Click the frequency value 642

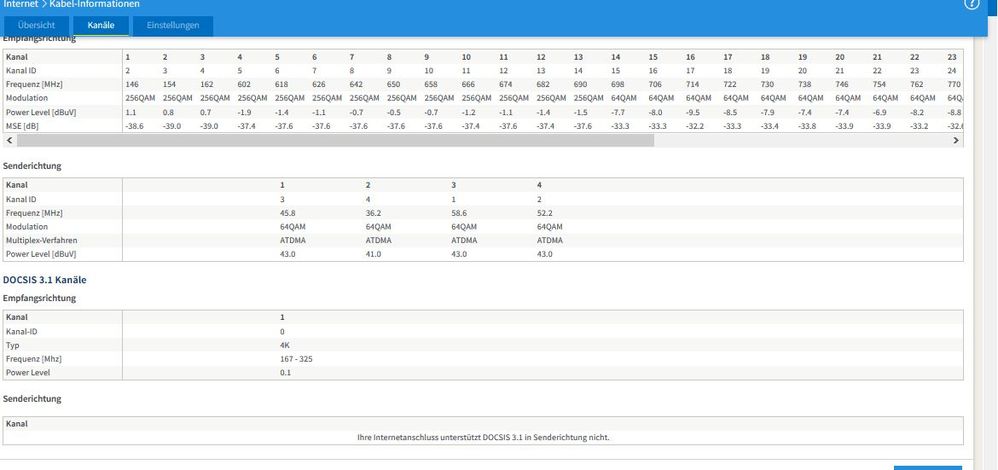(356, 84)
